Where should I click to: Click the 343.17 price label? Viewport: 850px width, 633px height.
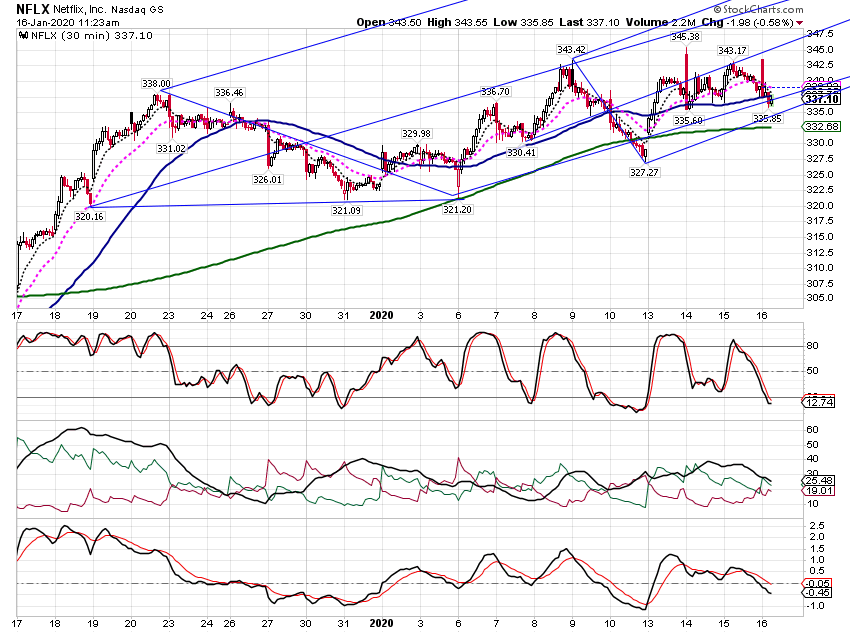pyautogui.click(x=732, y=50)
